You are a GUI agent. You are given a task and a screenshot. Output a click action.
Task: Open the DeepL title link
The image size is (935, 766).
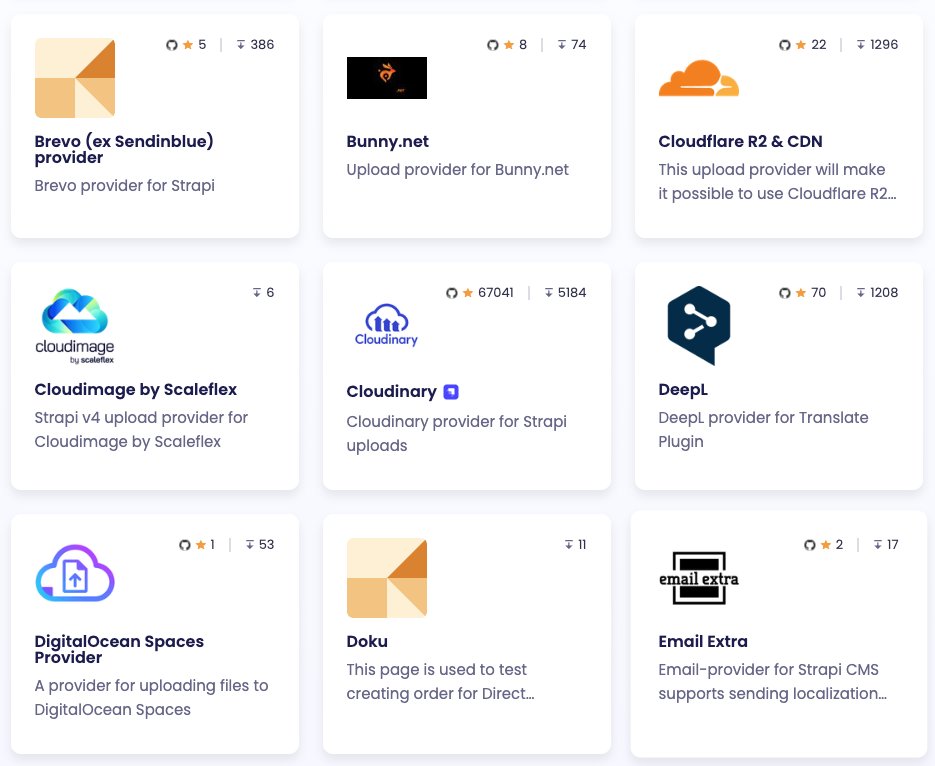[683, 389]
